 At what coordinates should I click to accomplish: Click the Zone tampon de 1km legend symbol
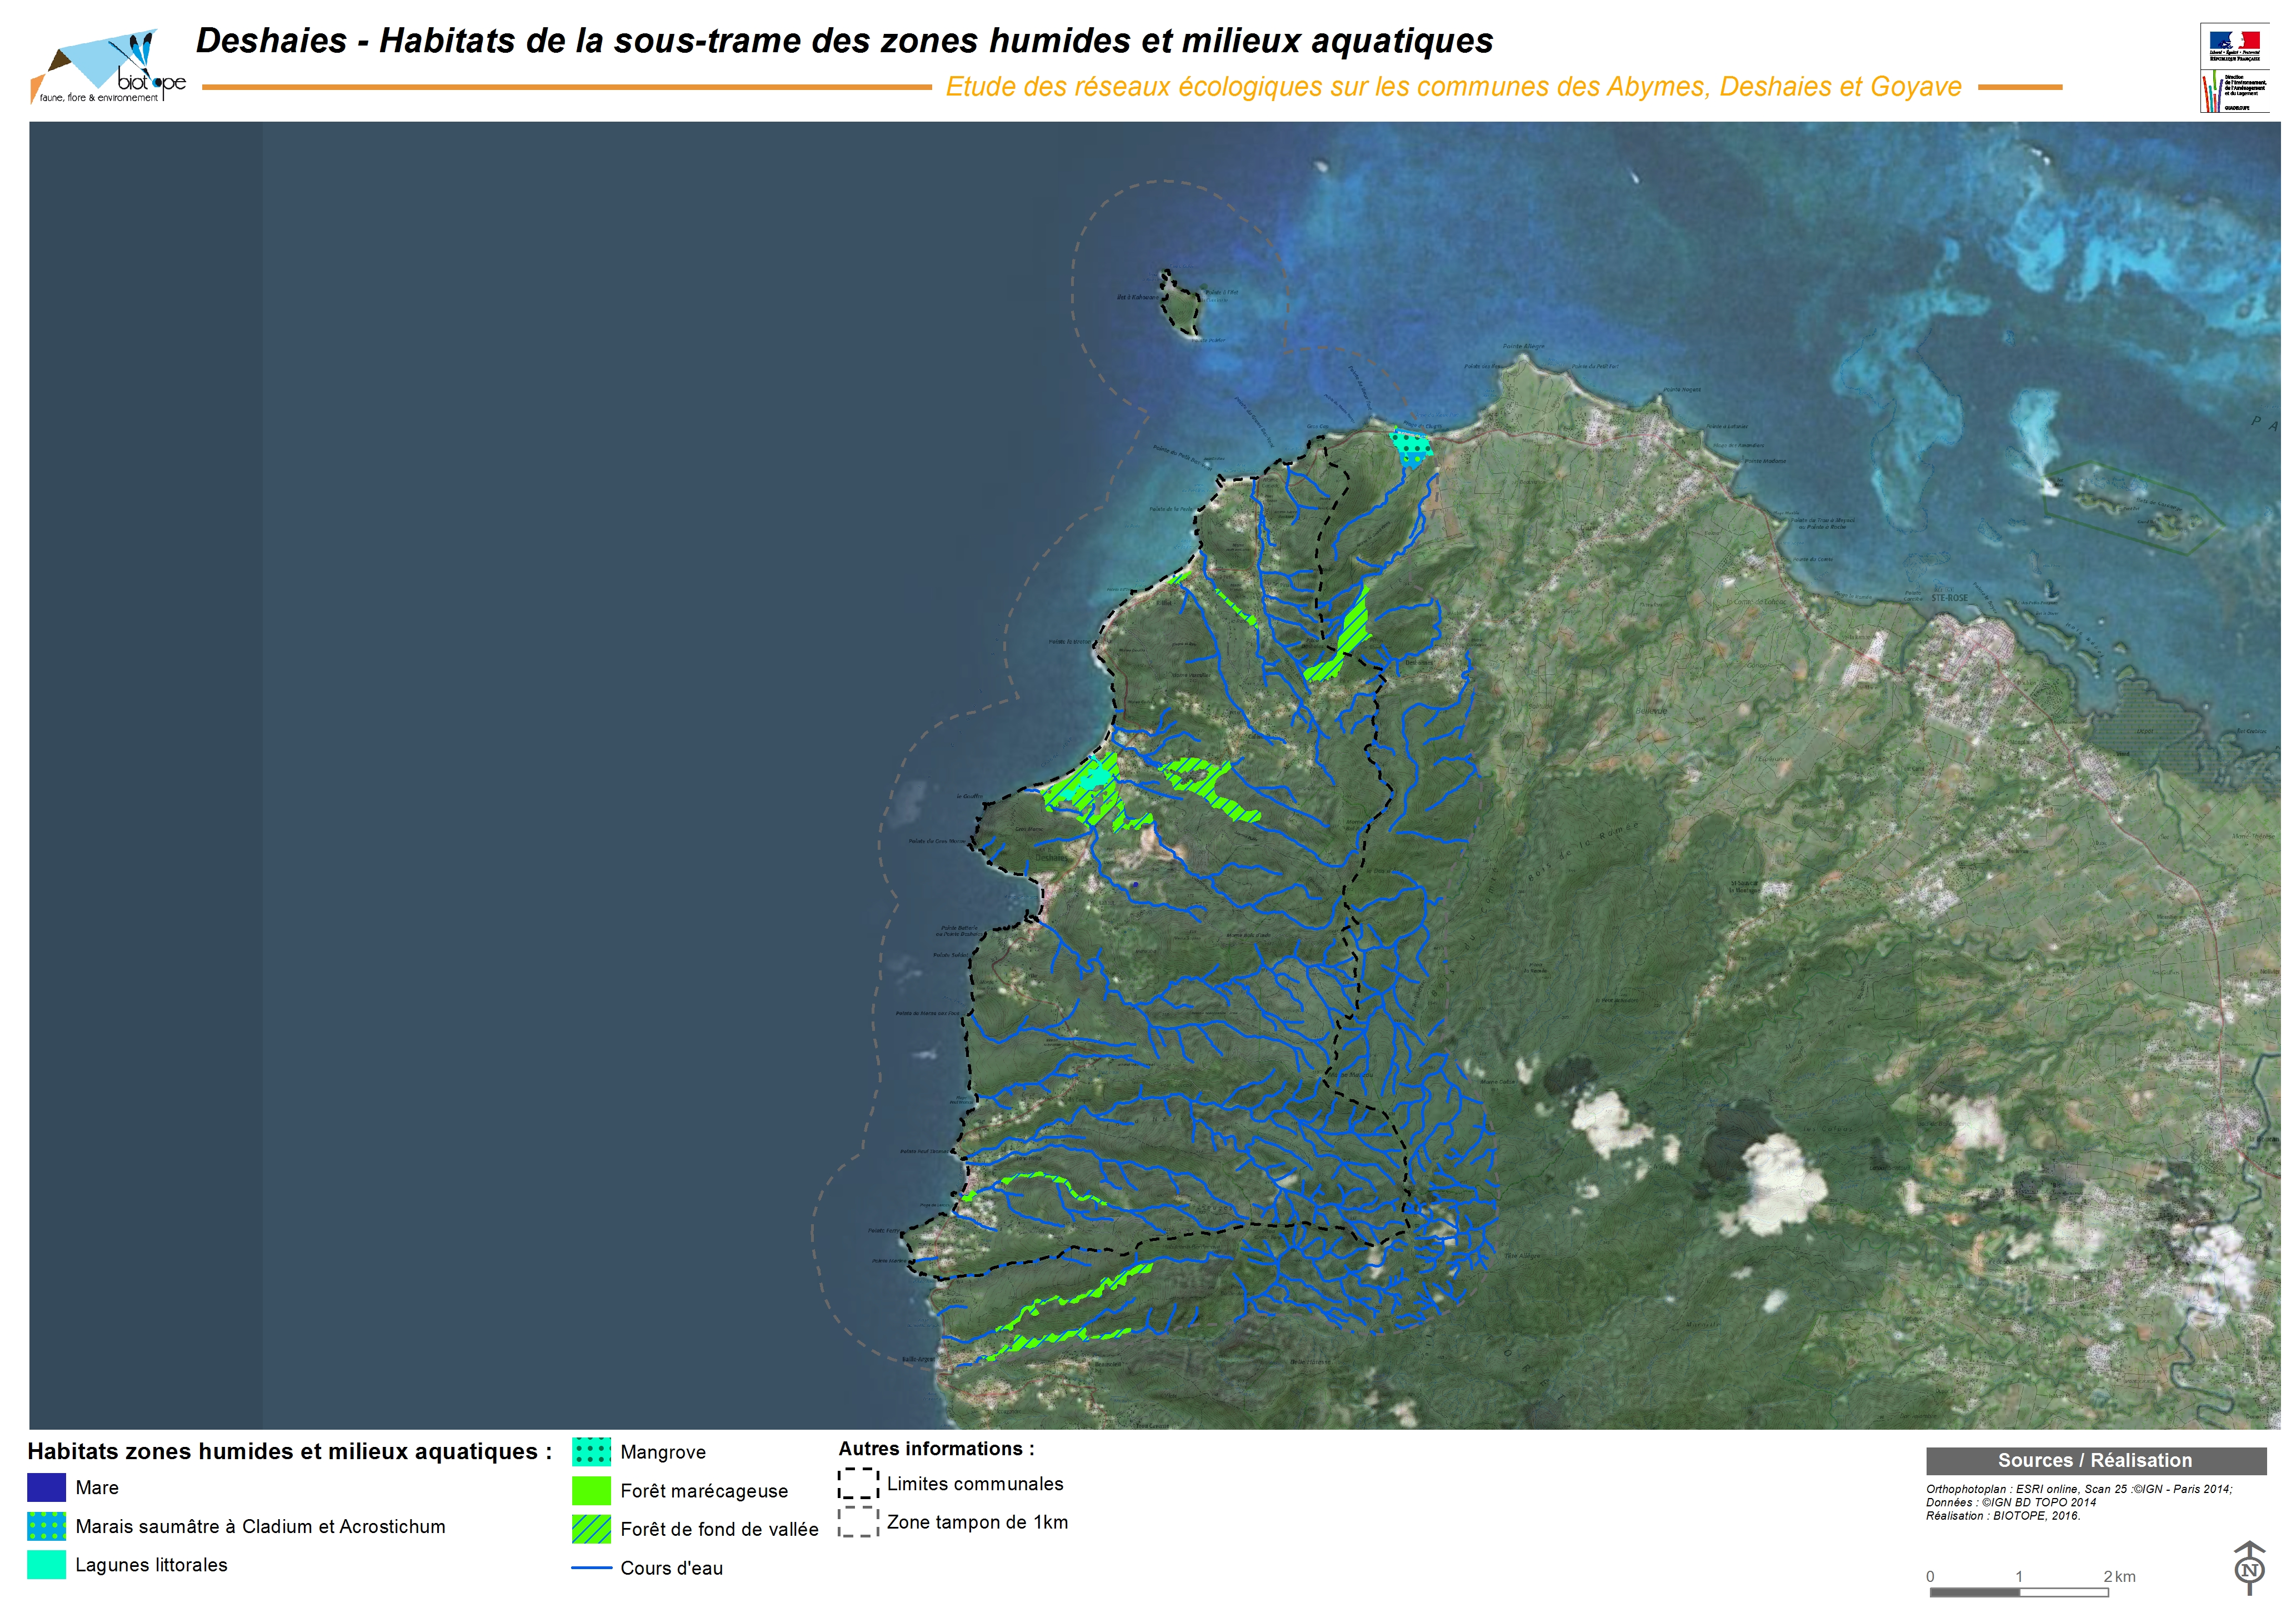tap(858, 1522)
